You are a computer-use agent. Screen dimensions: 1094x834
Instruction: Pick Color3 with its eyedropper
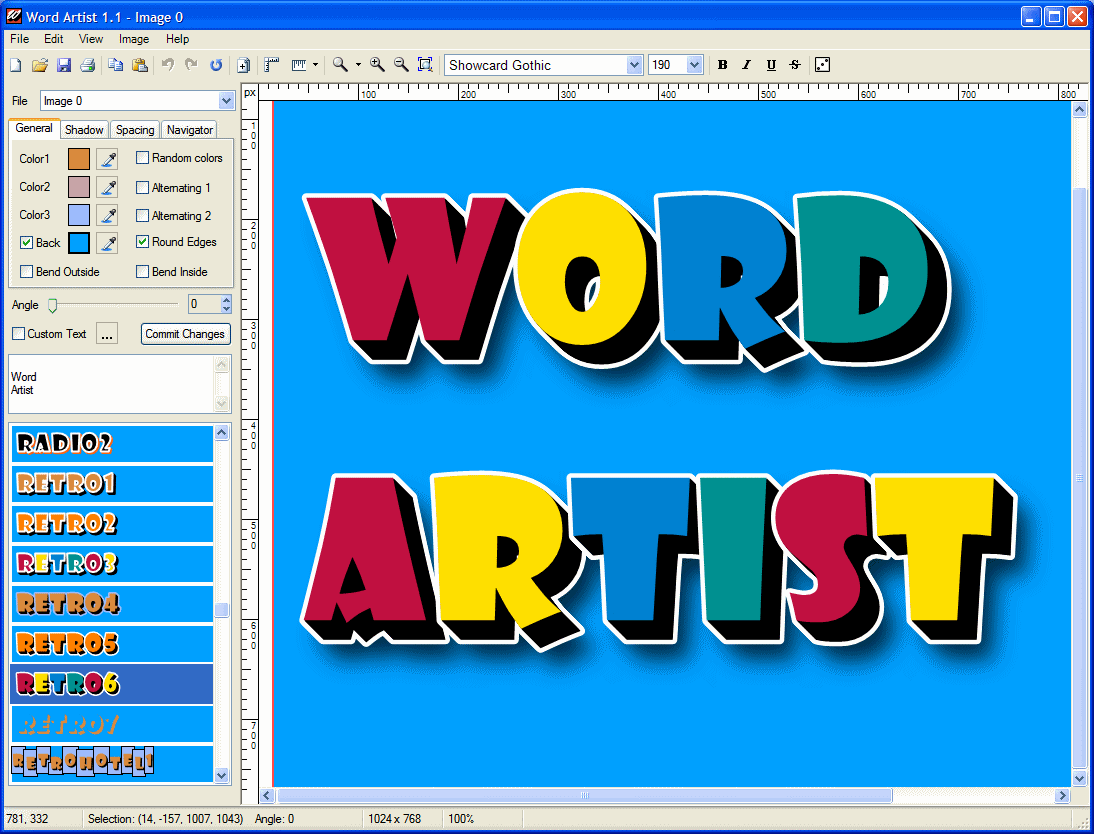(x=107, y=215)
